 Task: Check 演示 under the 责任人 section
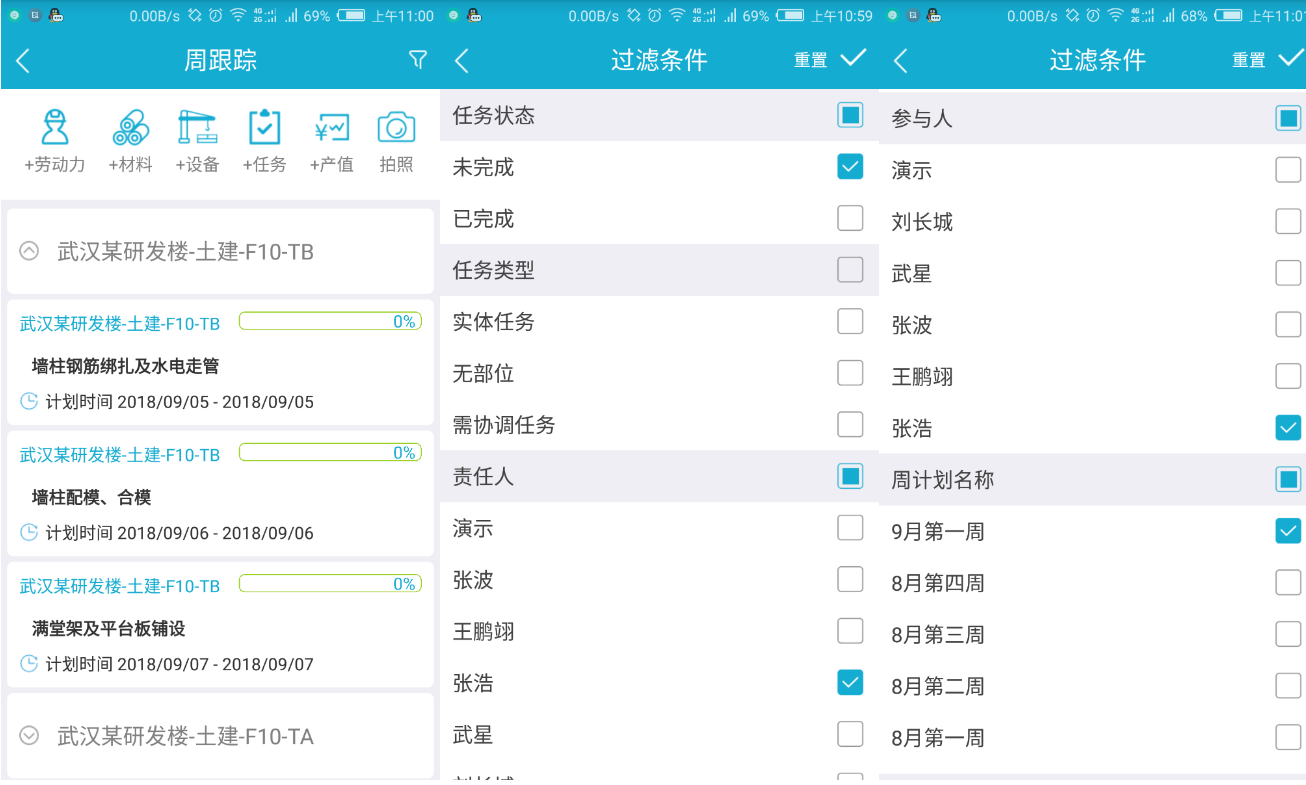[x=850, y=528]
